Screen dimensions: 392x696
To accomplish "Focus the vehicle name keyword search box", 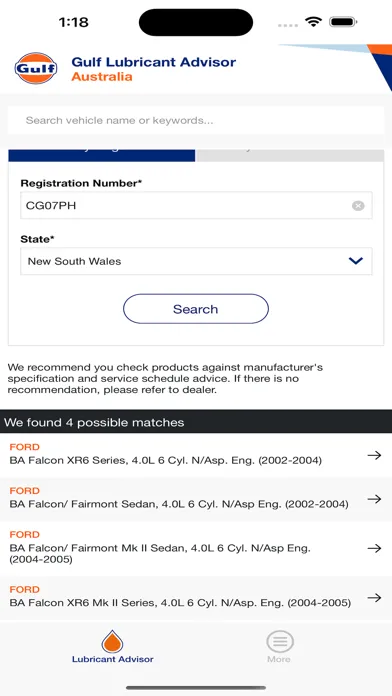I will click(x=196, y=120).
